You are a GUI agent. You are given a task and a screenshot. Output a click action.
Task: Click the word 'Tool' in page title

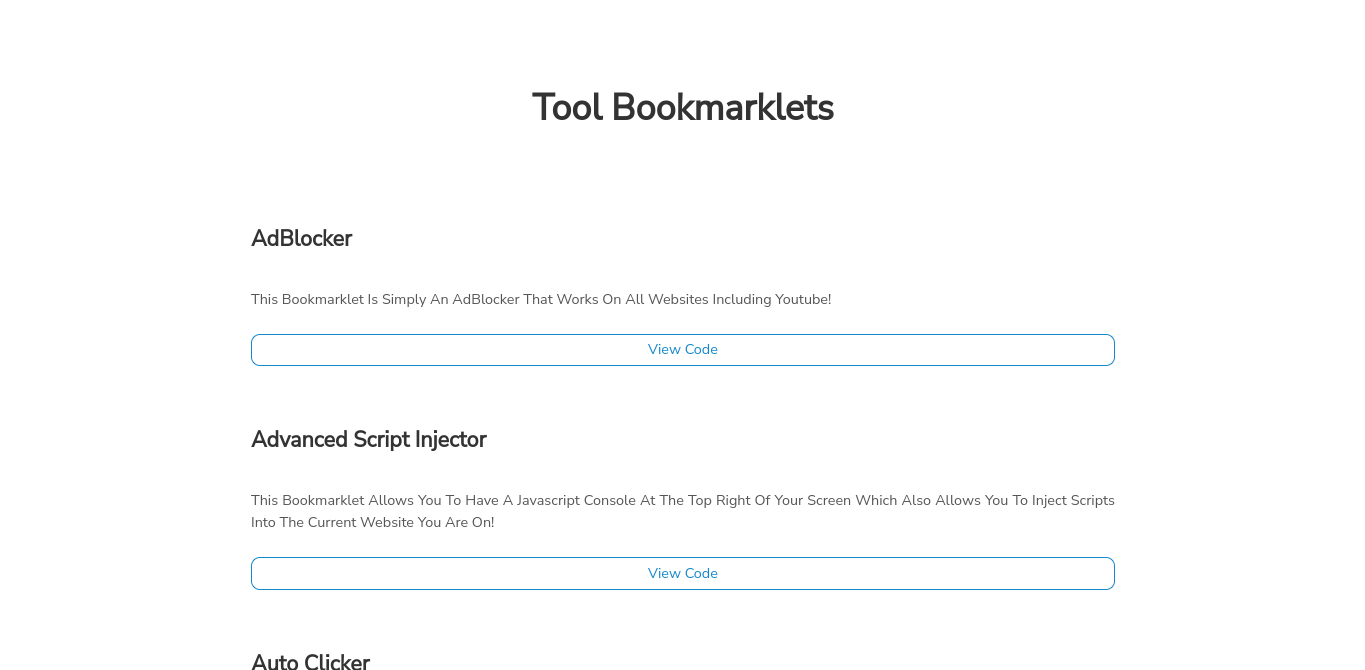[x=567, y=108]
